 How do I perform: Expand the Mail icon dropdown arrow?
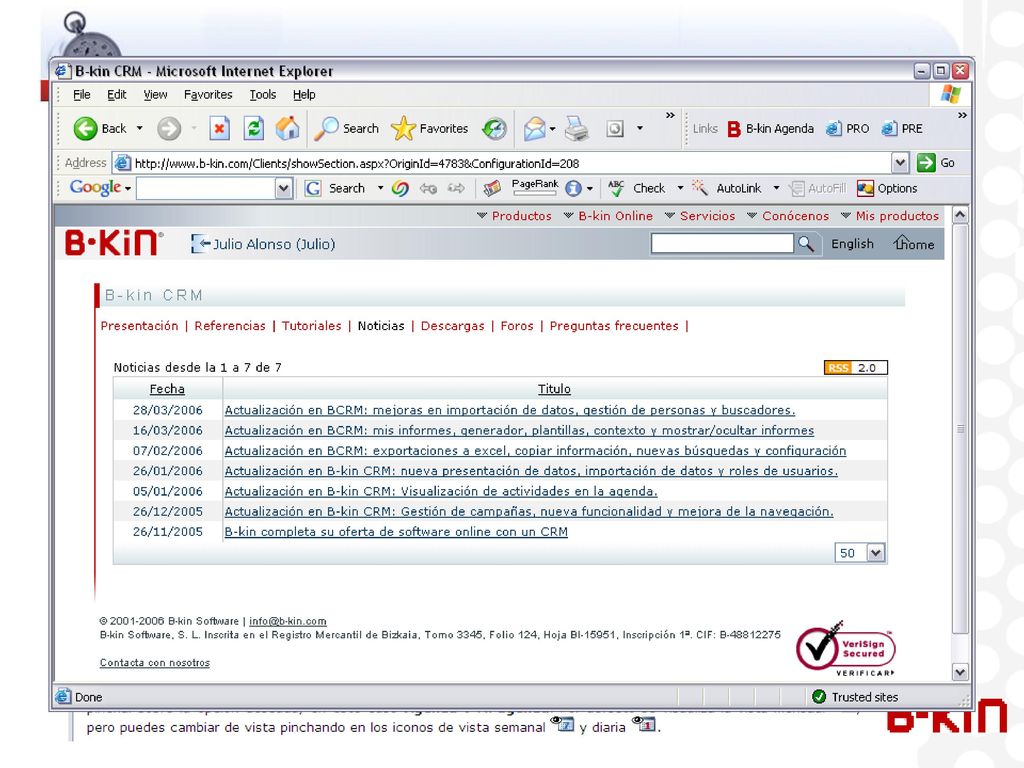point(552,129)
